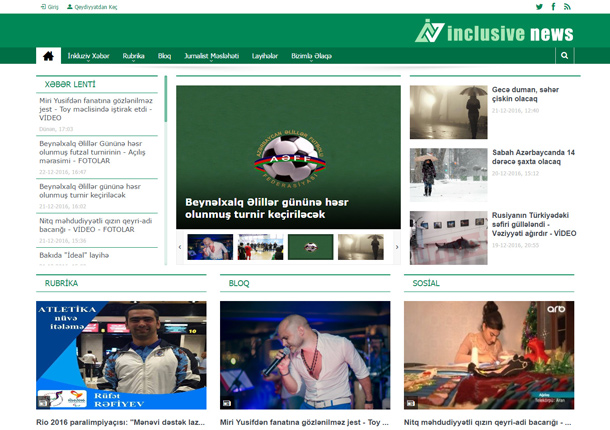
Task: Open 'Bakıda İdeal layihə' news item
Action: click(x=74, y=256)
